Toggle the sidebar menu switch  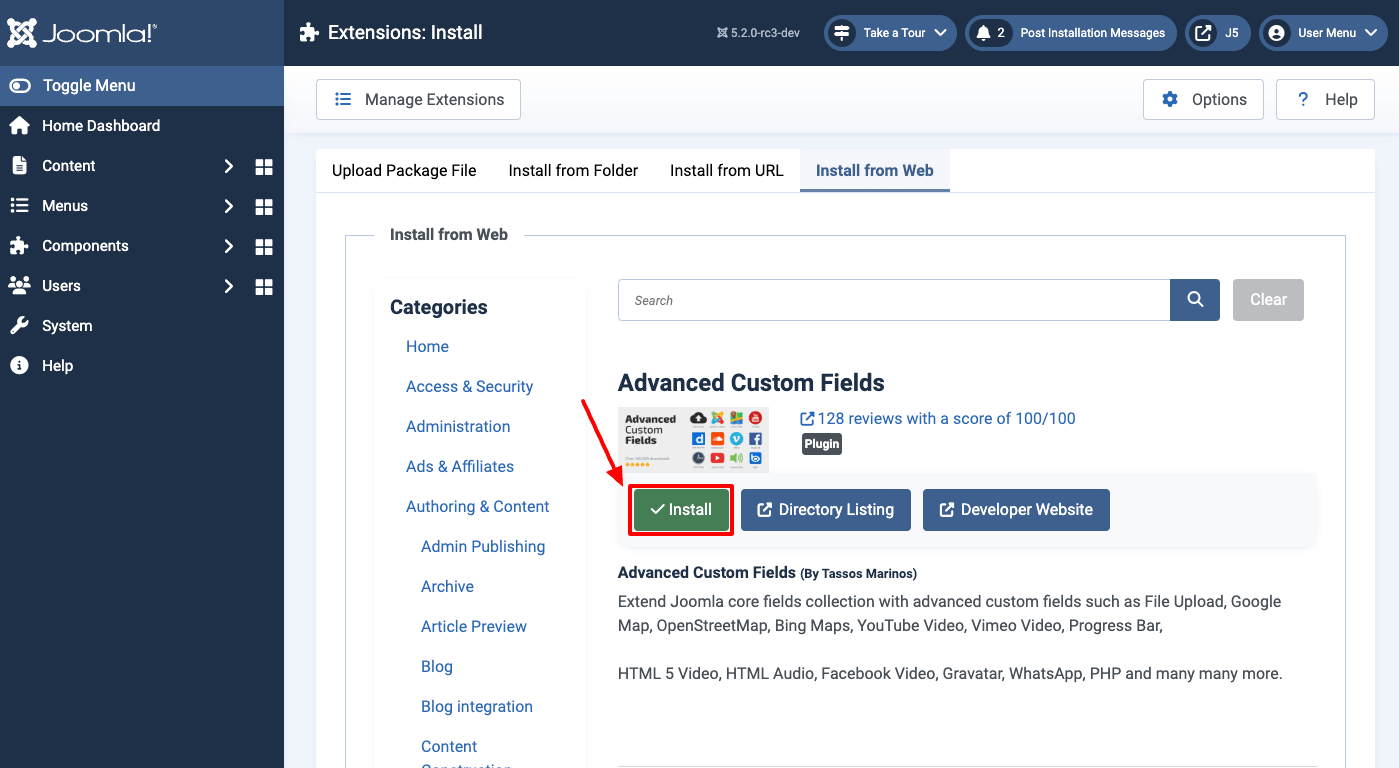click(20, 86)
